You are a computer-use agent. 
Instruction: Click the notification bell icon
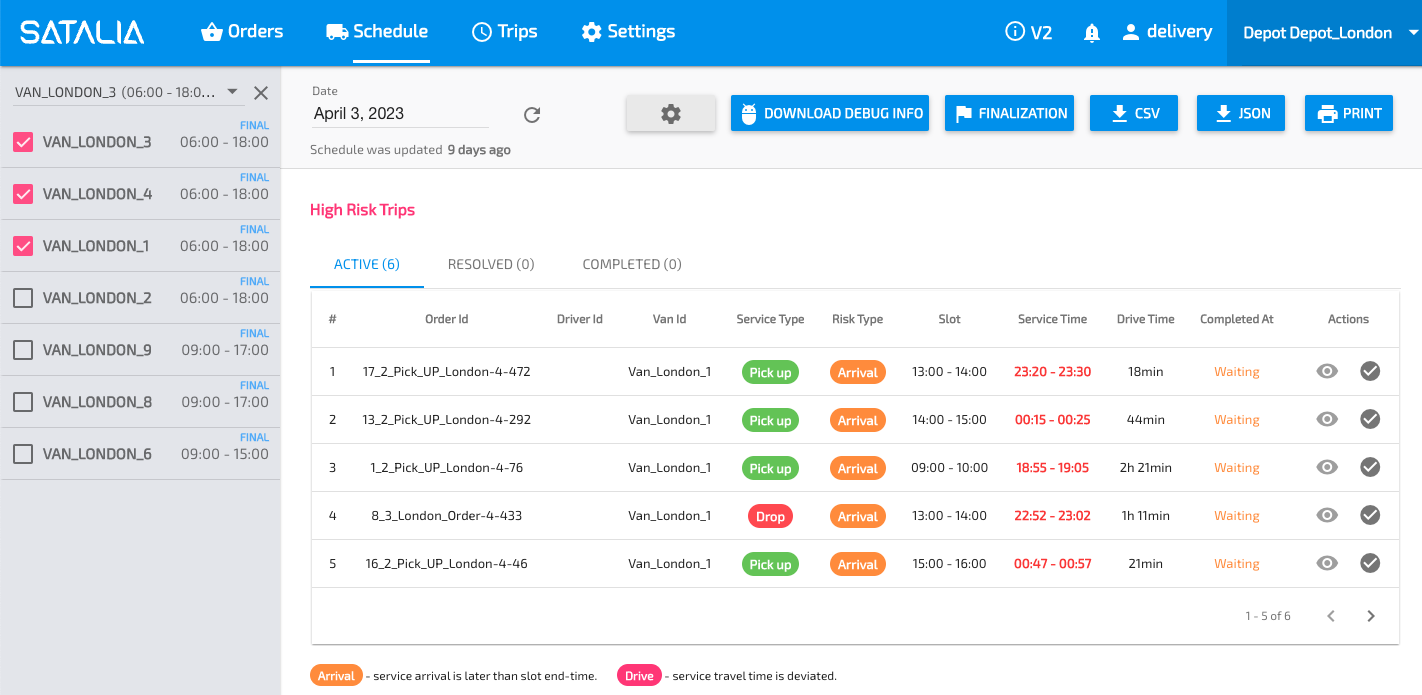[1092, 33]
